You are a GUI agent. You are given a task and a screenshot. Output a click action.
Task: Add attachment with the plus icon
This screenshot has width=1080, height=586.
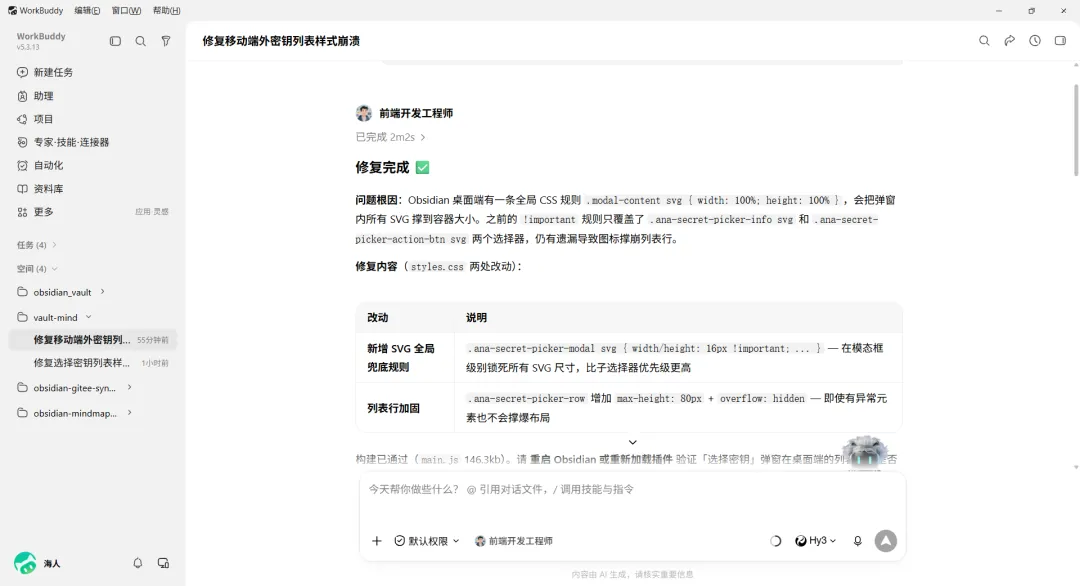pyautogui.click(x=377, y=541)
